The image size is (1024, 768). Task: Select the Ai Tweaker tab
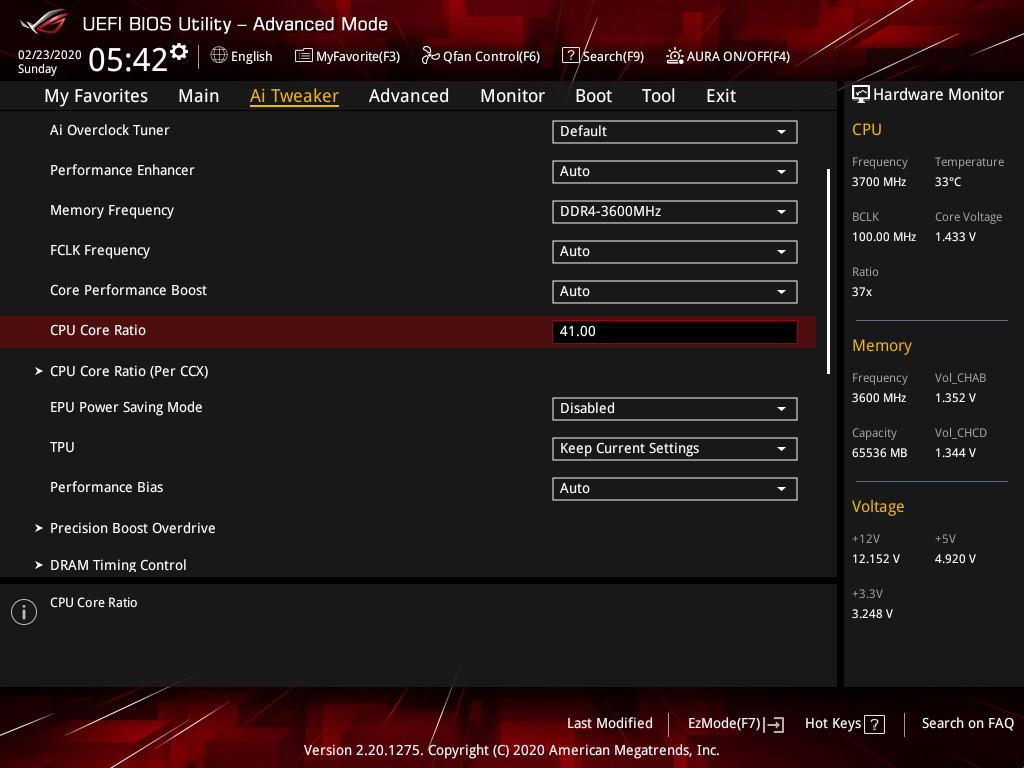point(295,96)
